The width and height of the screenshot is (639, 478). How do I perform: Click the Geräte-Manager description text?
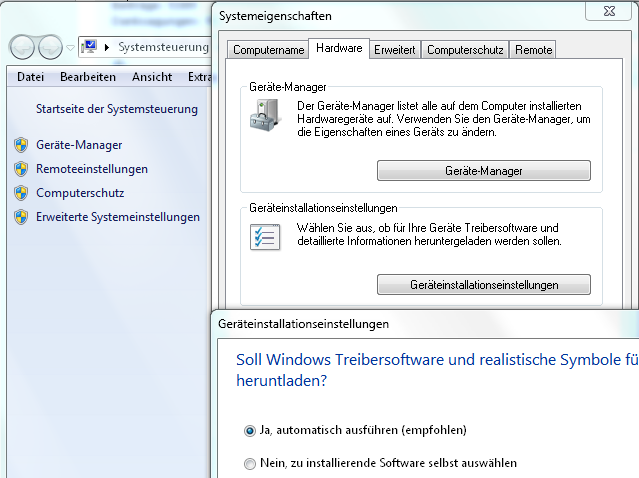click(443, 119)
